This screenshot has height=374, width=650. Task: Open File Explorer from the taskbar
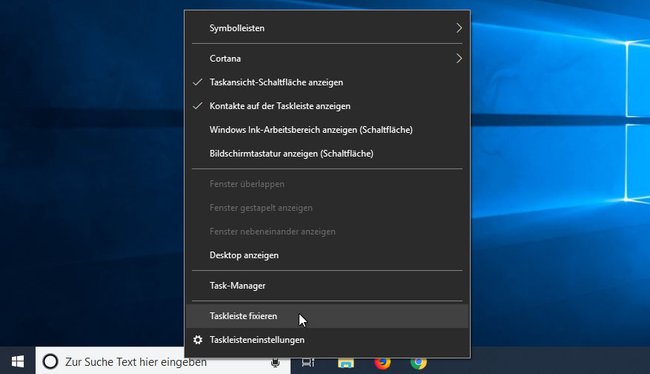click(x=346, y=364)
